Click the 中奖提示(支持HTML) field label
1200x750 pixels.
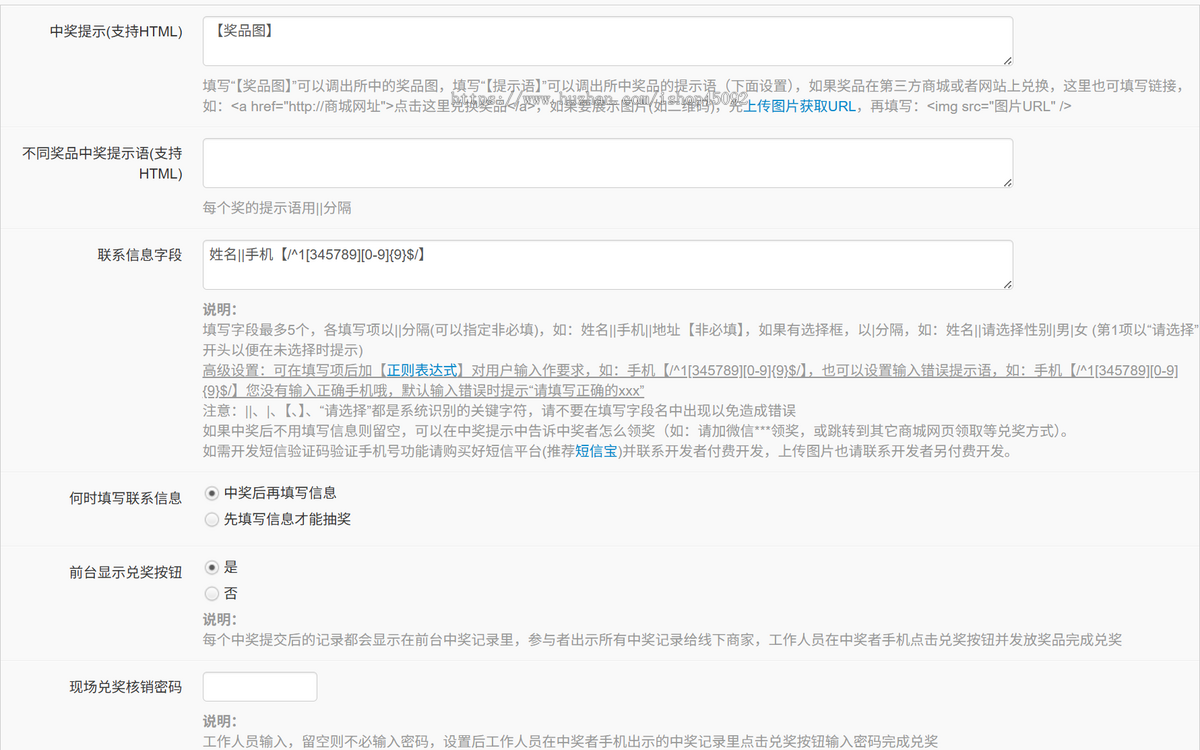tap(116, 31)
